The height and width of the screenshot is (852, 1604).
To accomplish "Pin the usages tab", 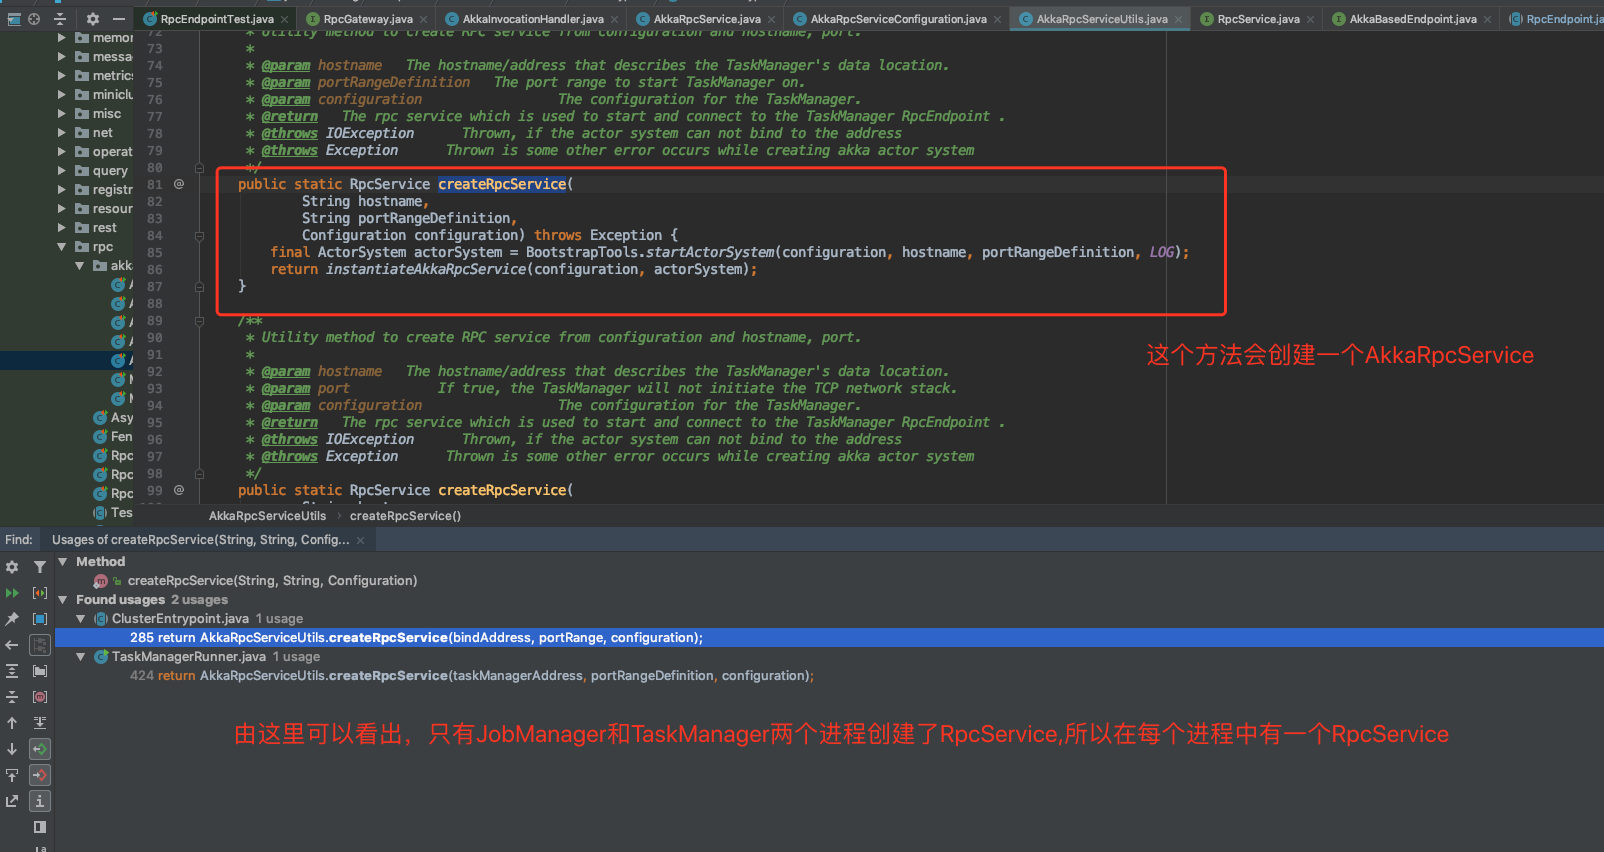I will pos(12,619).
